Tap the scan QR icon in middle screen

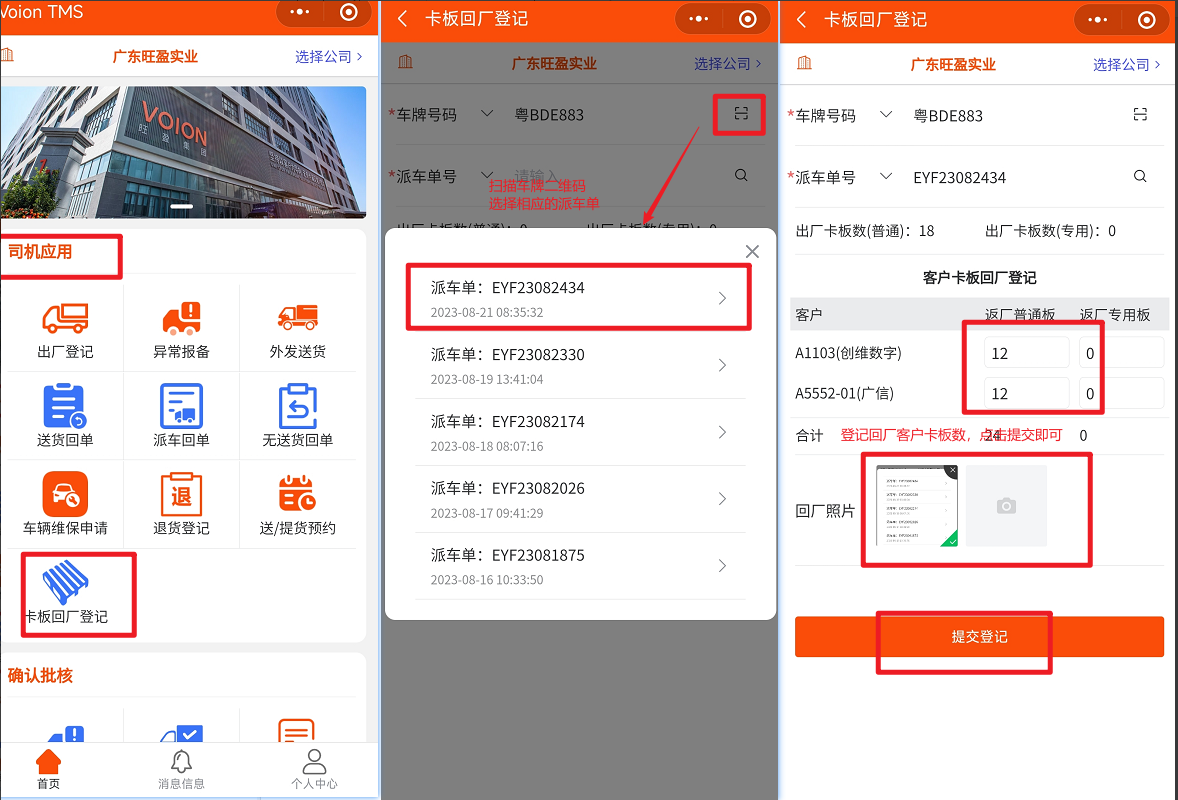click(x=741, y=113)
